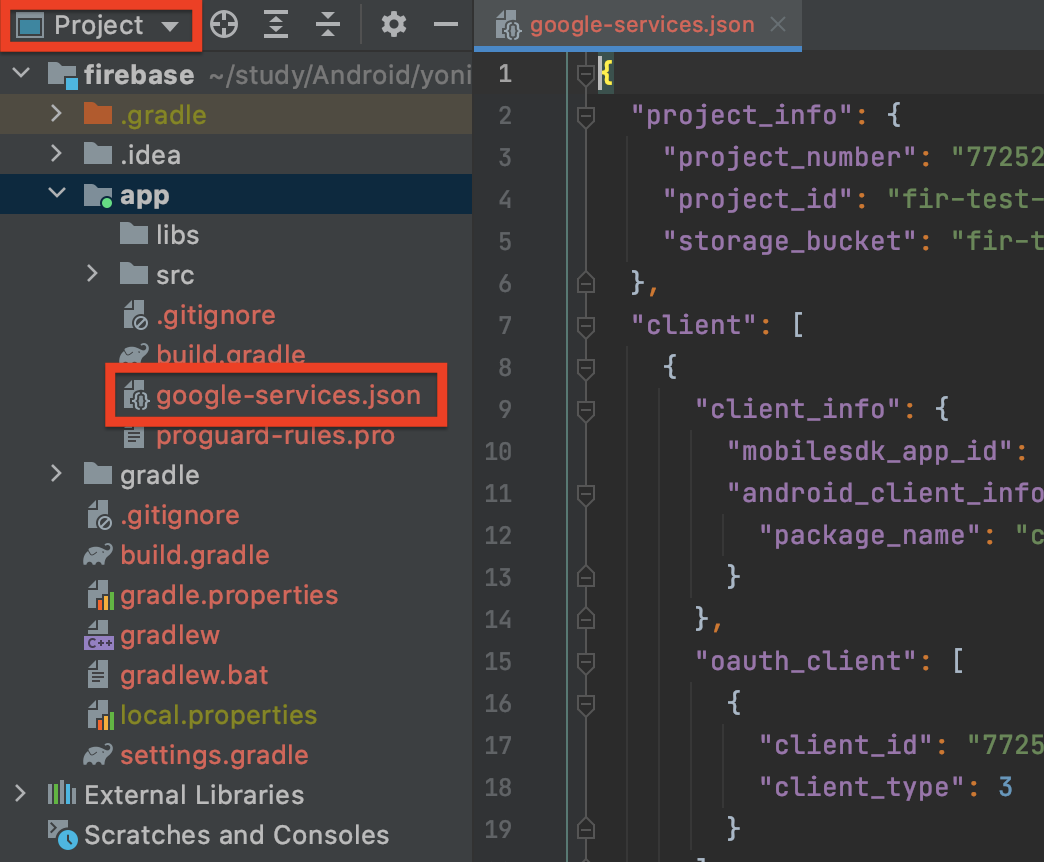
Task: Click the settings.gradle elephant icon
Action: click(98, 755)
